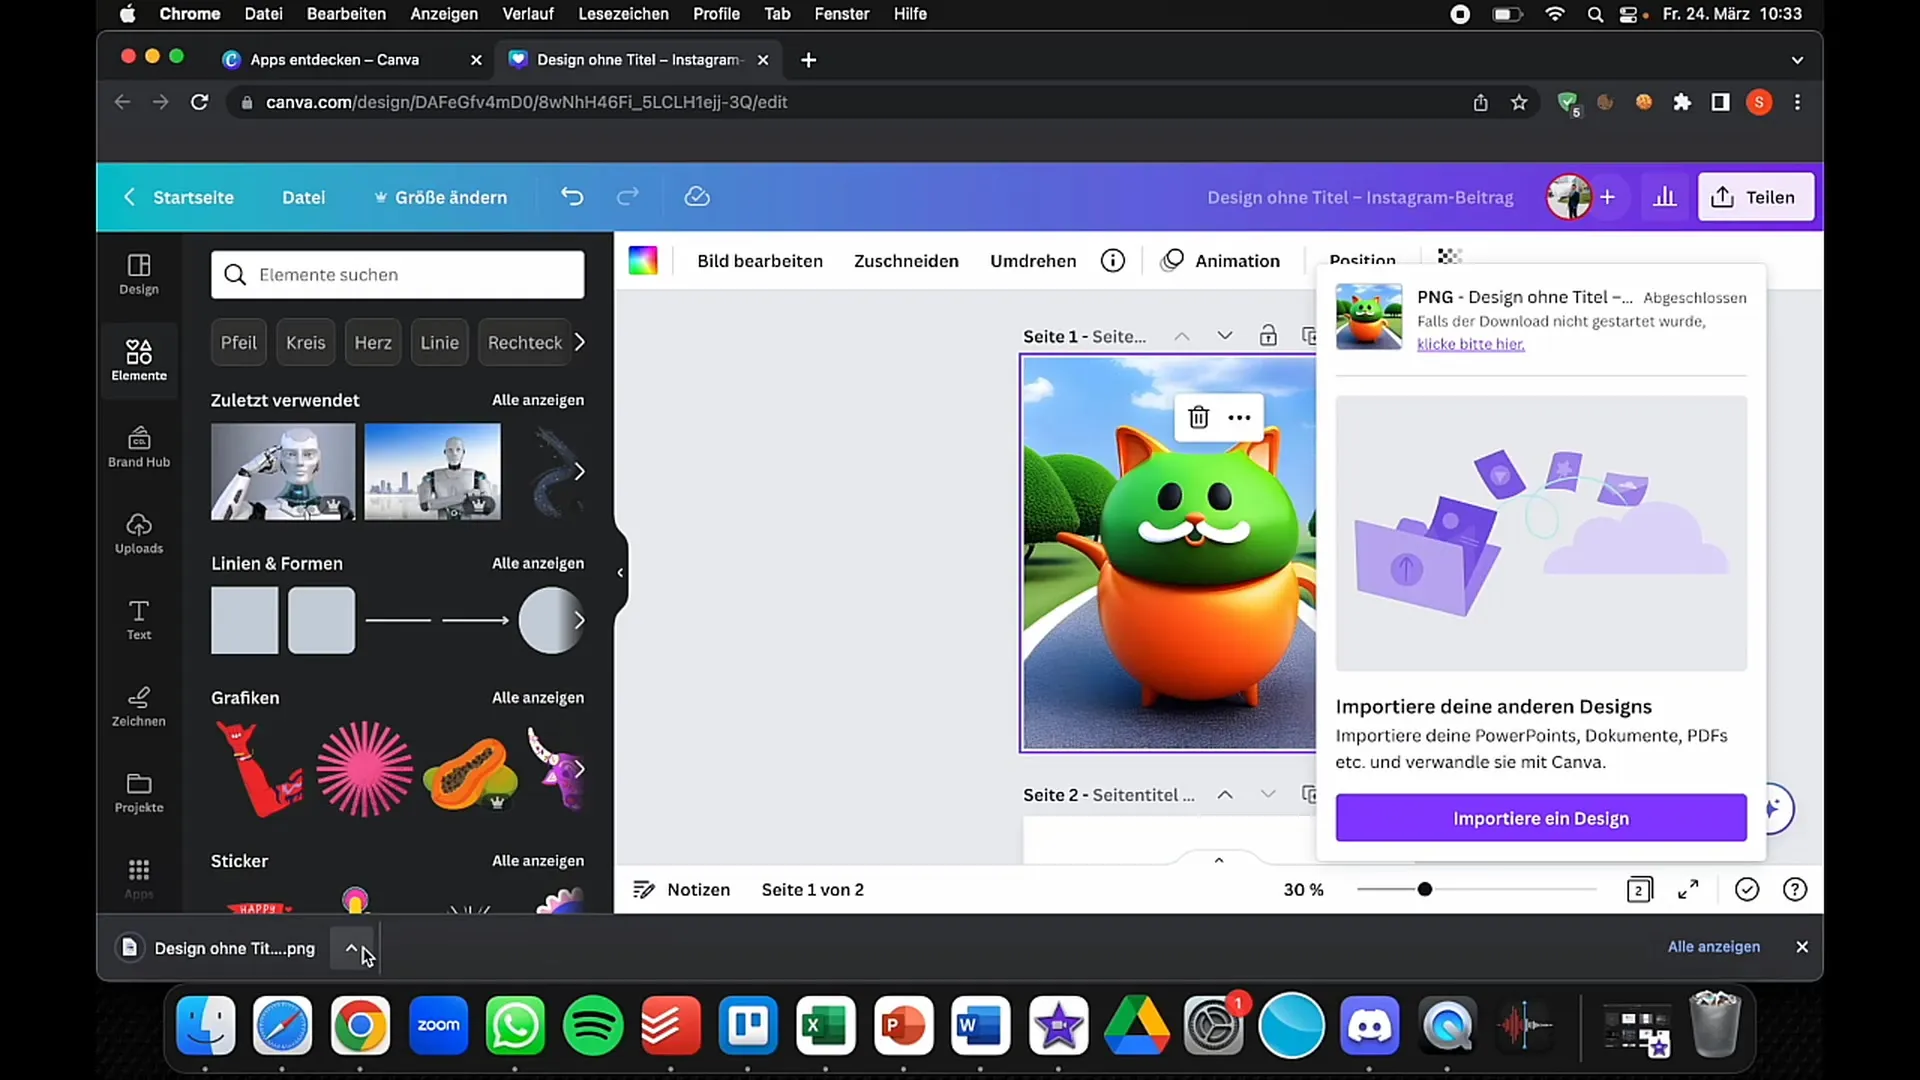Expand the download item menu caret
The height and width of the screenshot is (1080, 1920).
(351, 948)
